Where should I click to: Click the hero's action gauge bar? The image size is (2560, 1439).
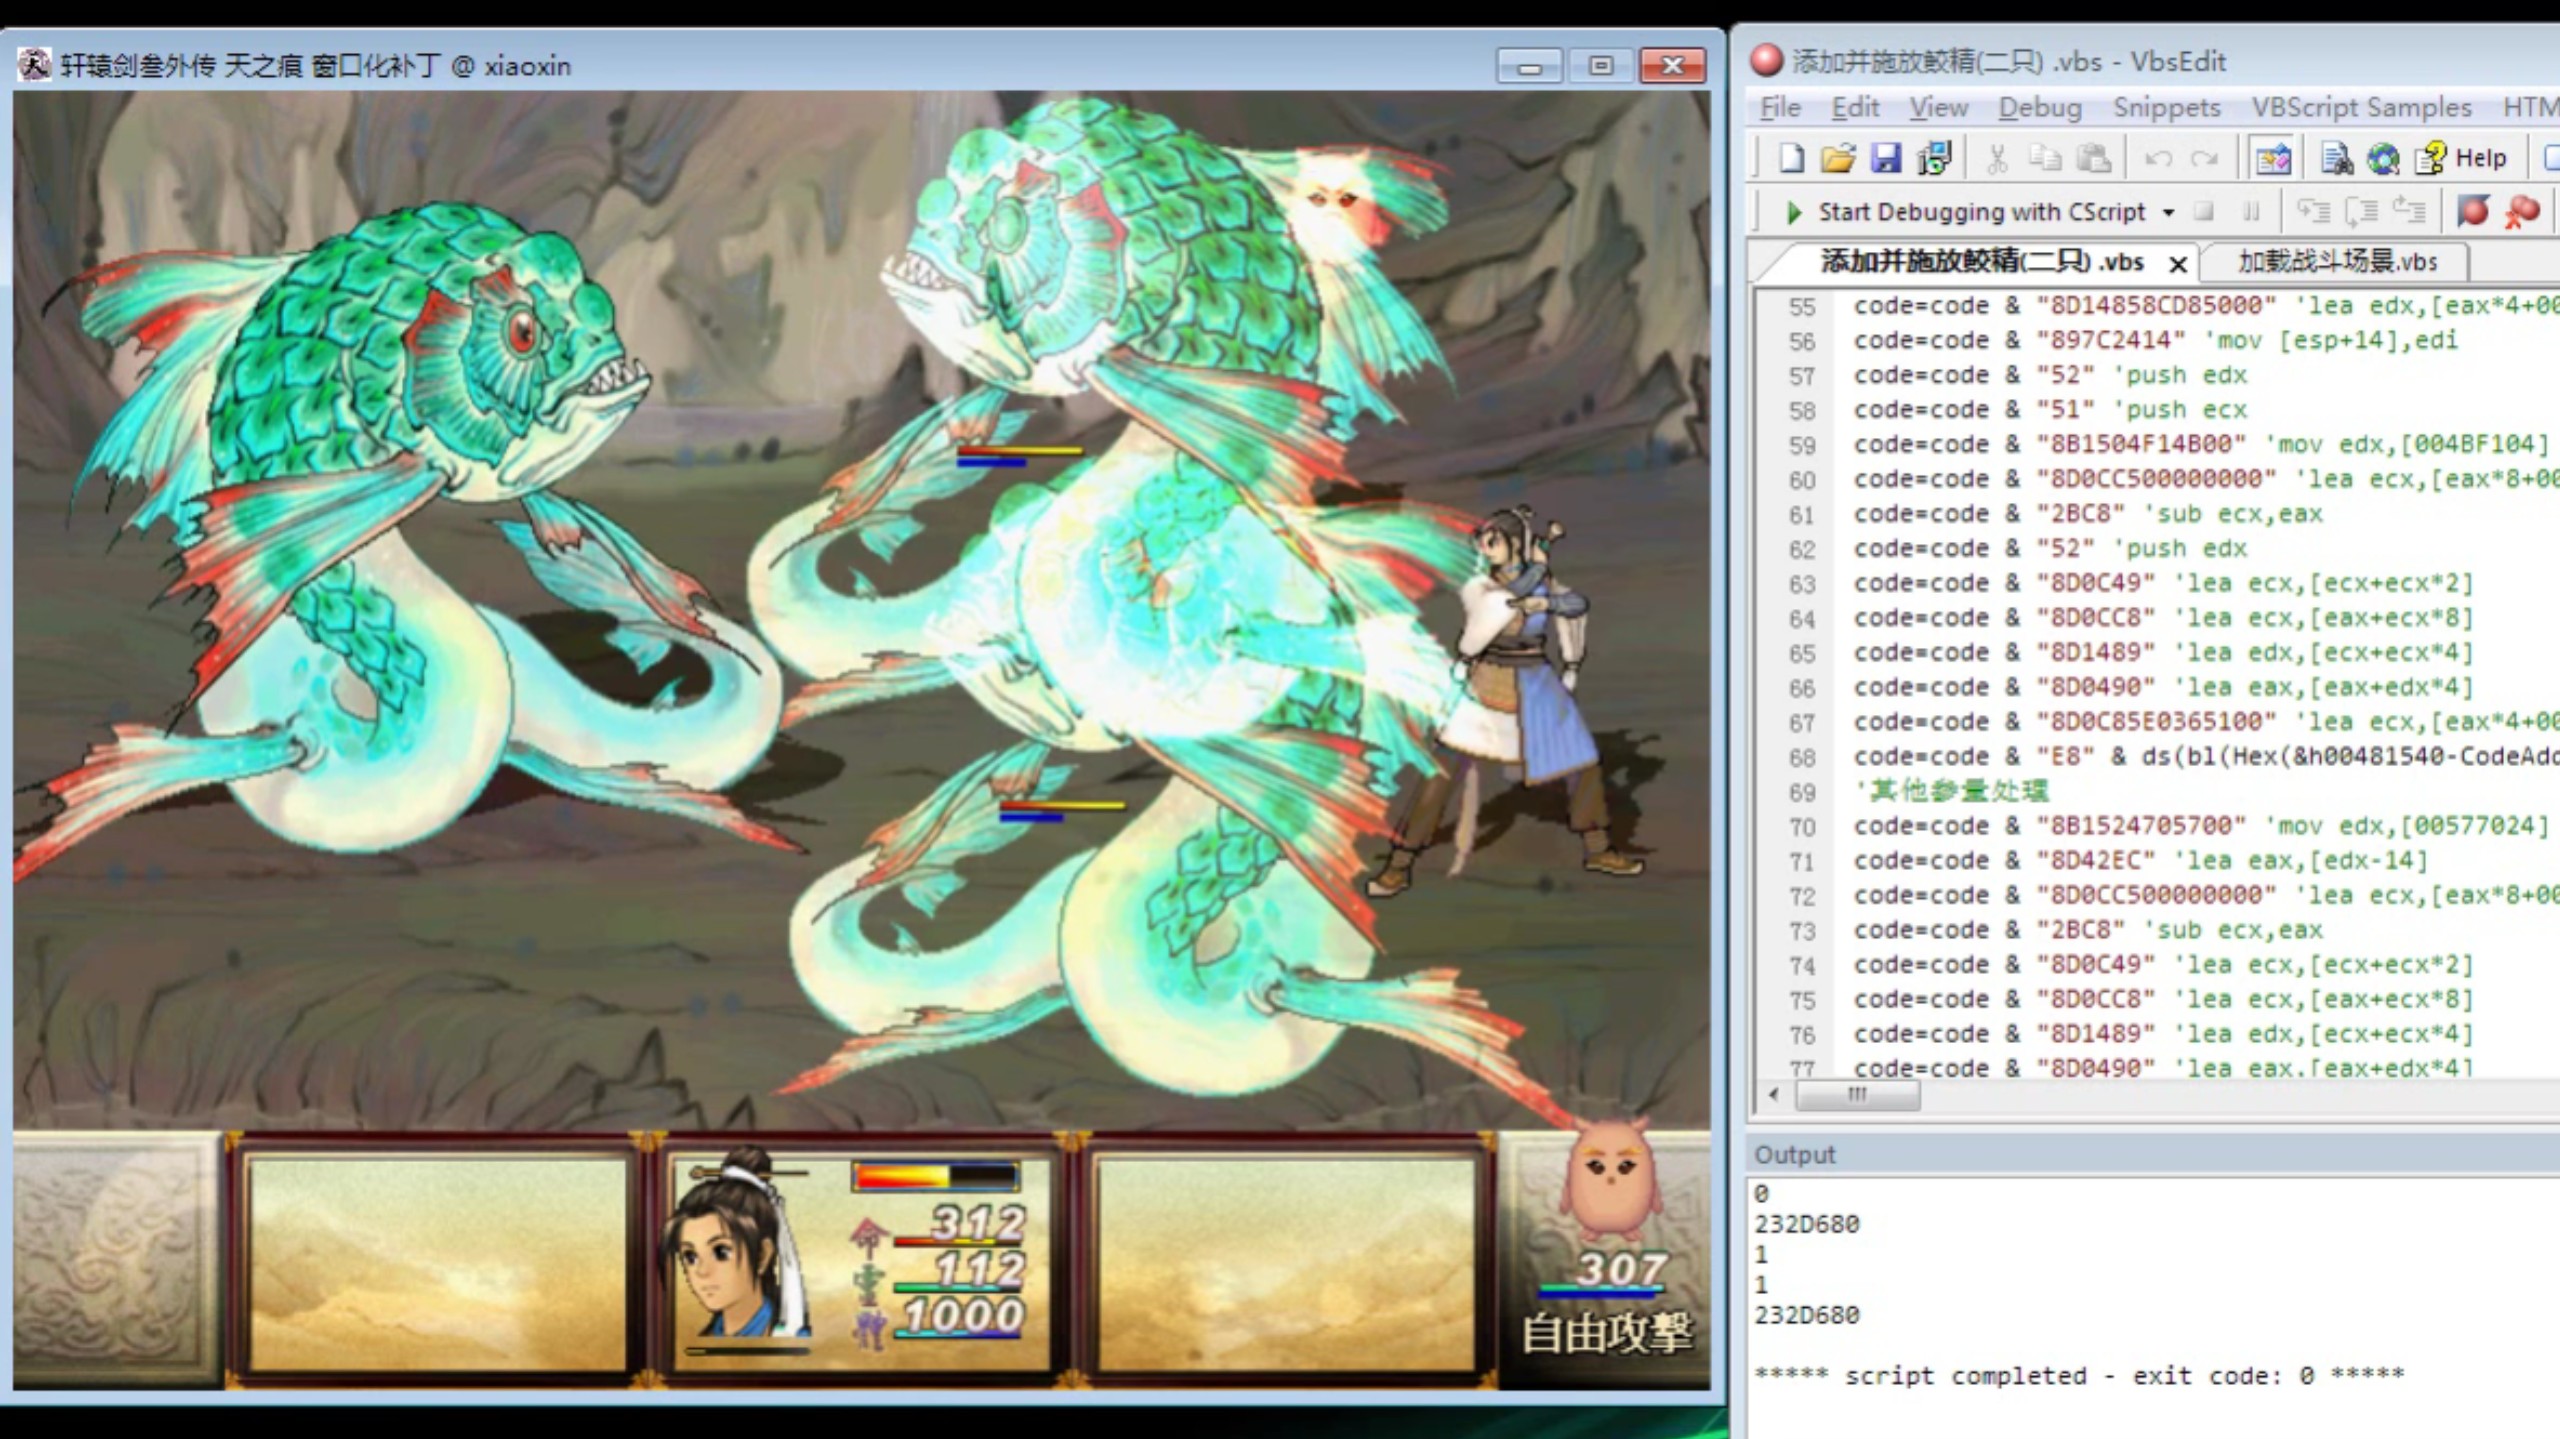coord(935,1176)
